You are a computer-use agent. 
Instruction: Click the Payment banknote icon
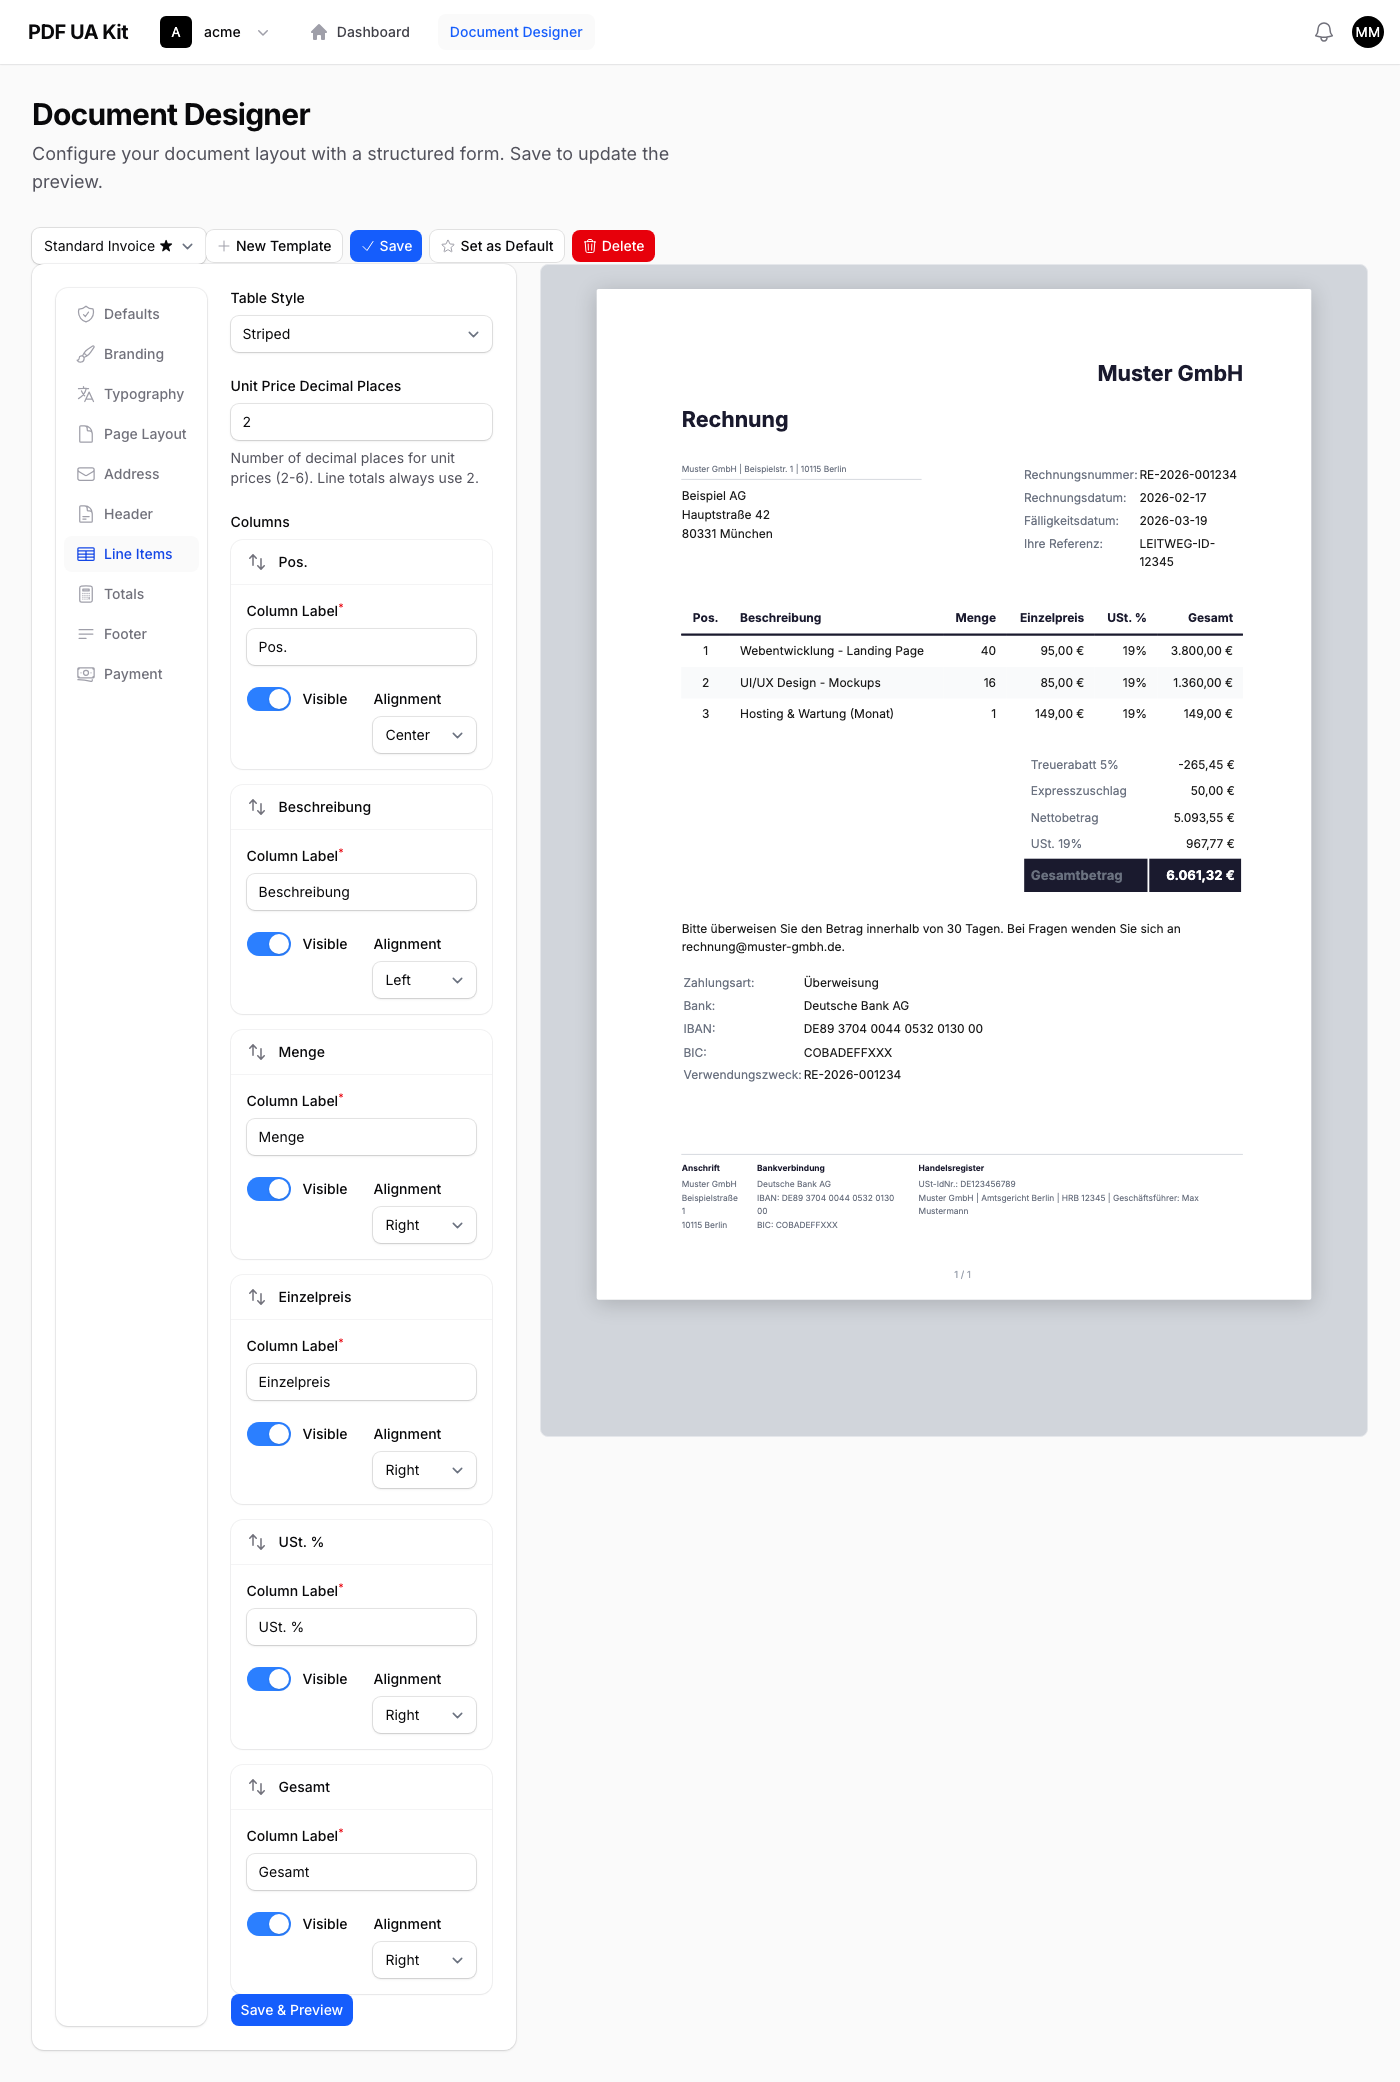(x=86, y=674)
